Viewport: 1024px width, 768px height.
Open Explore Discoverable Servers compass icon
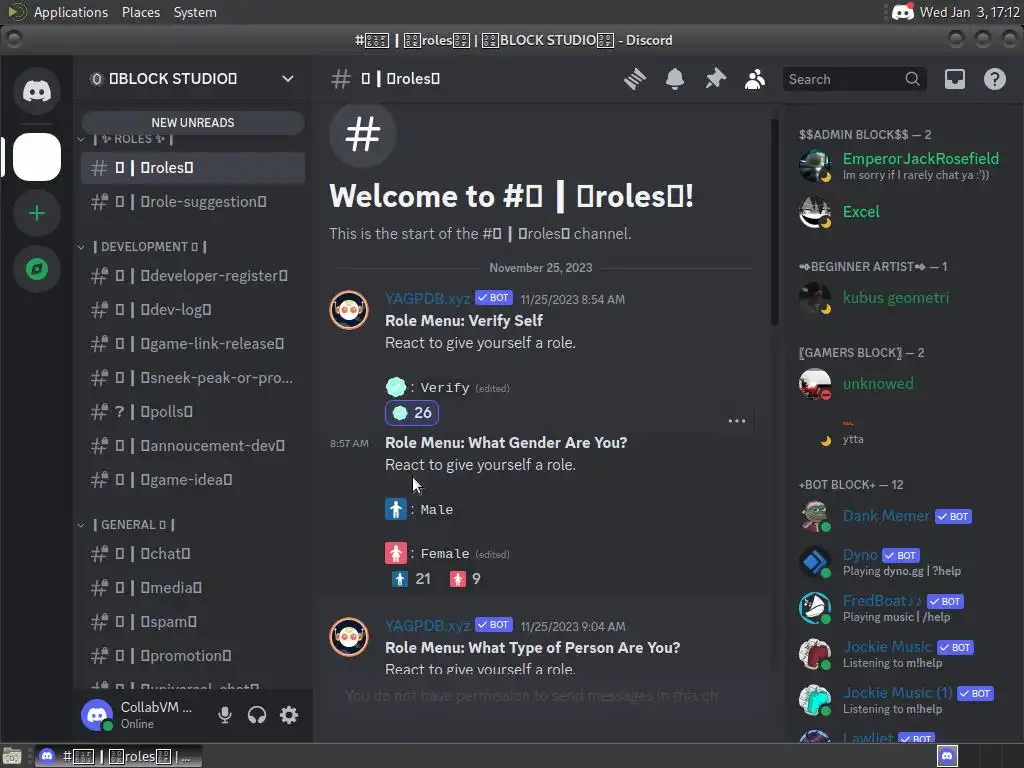pos(37,269)
